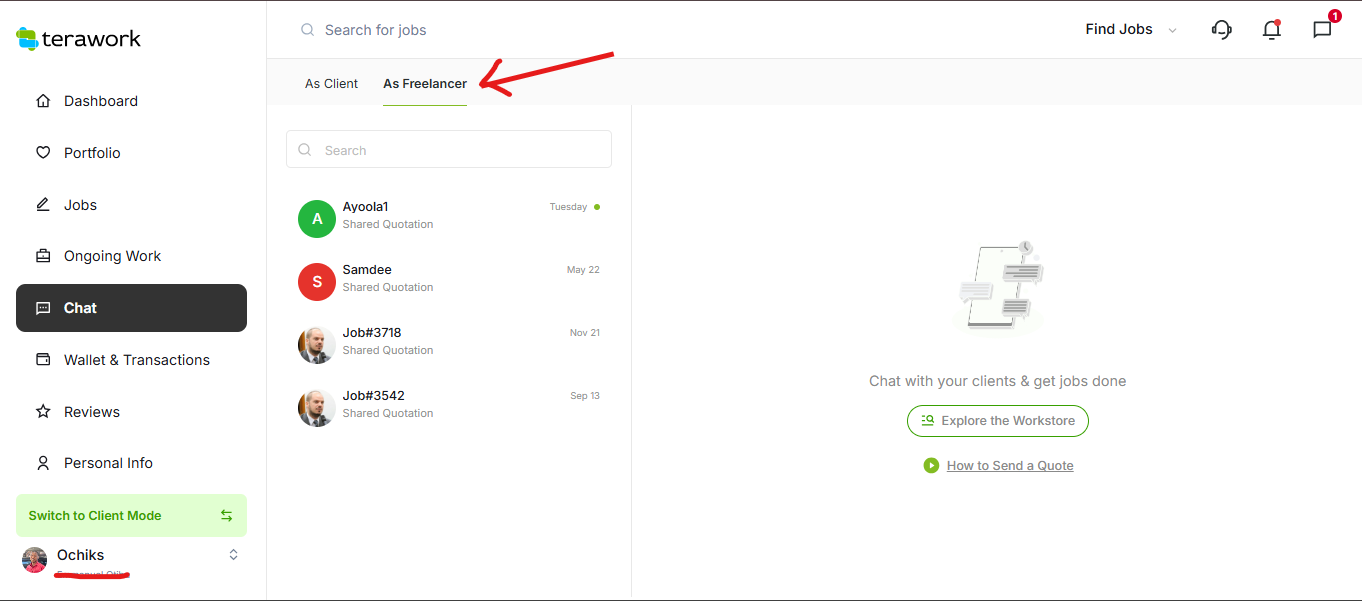
Task: Click Explore the Workstore button
Action: [997, 421]
